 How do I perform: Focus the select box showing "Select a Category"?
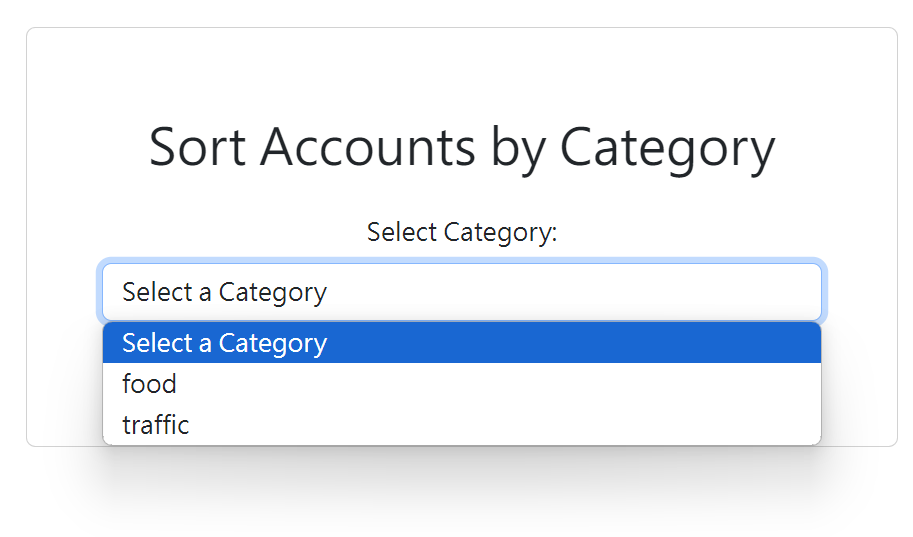coord(461,292)
